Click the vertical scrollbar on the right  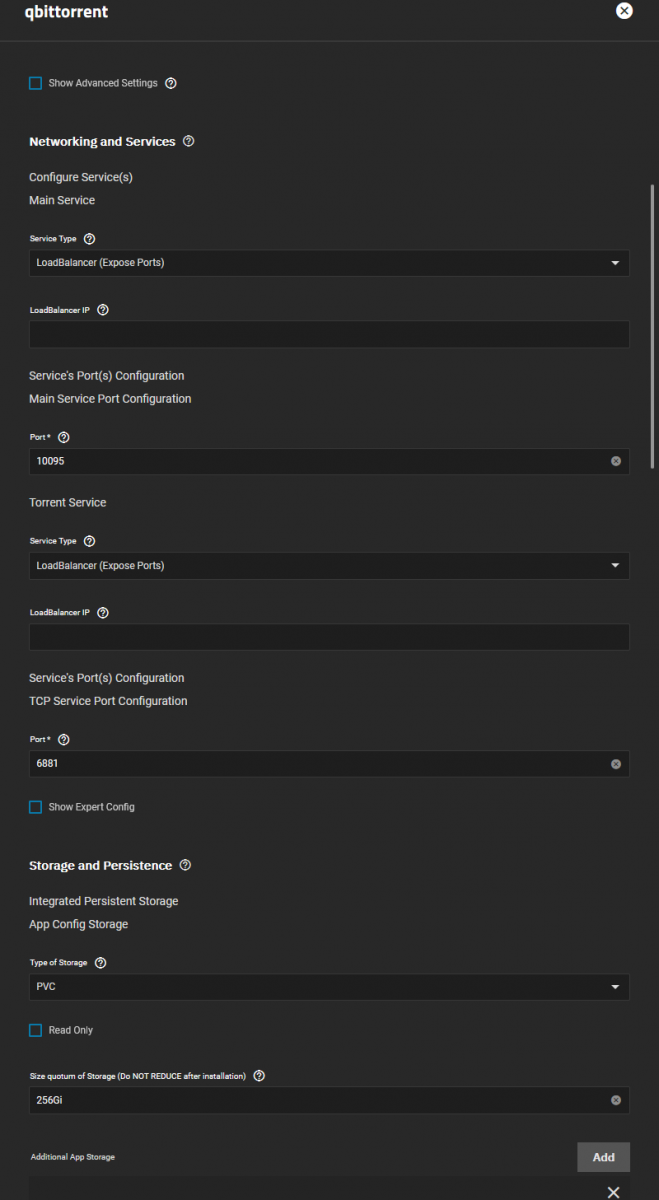point(653,320)
